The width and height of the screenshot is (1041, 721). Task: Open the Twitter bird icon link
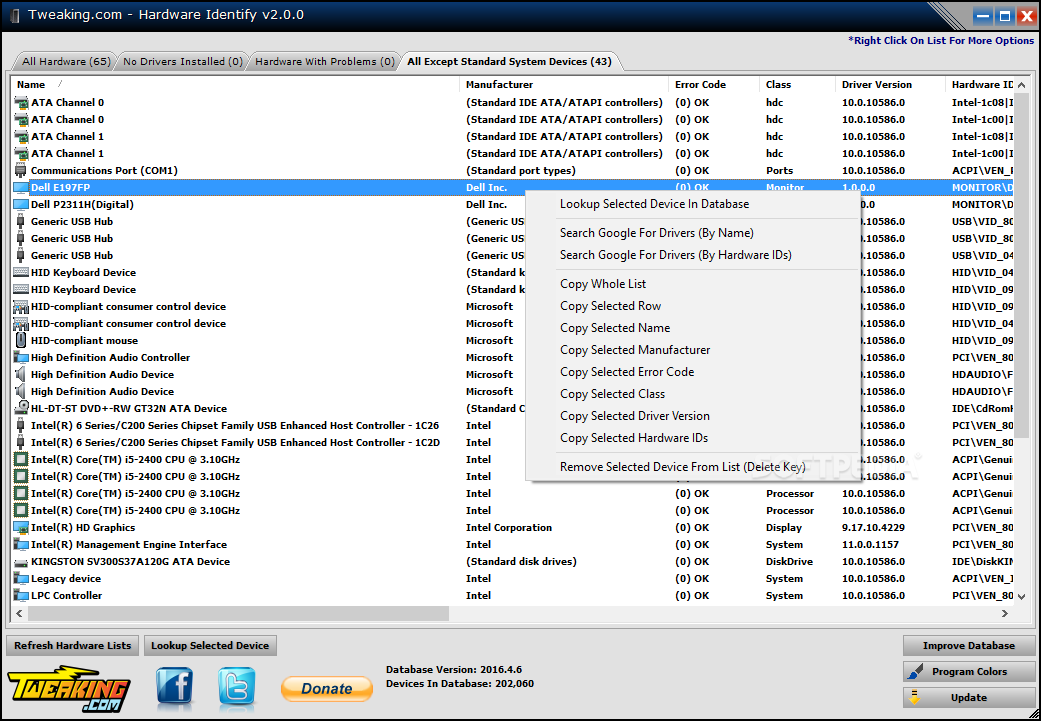(236, 687)
